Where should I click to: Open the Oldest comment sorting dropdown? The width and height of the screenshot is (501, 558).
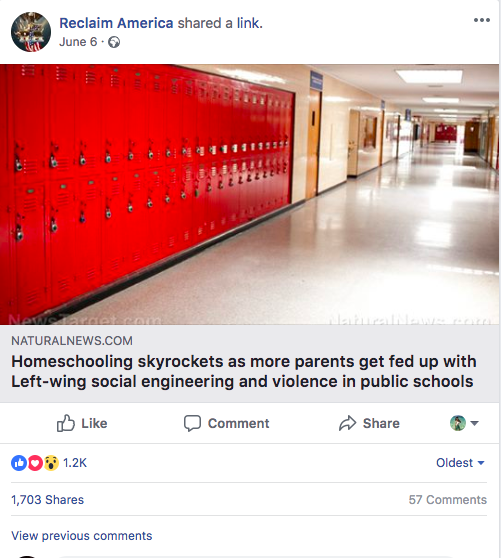tap(460, 463)
